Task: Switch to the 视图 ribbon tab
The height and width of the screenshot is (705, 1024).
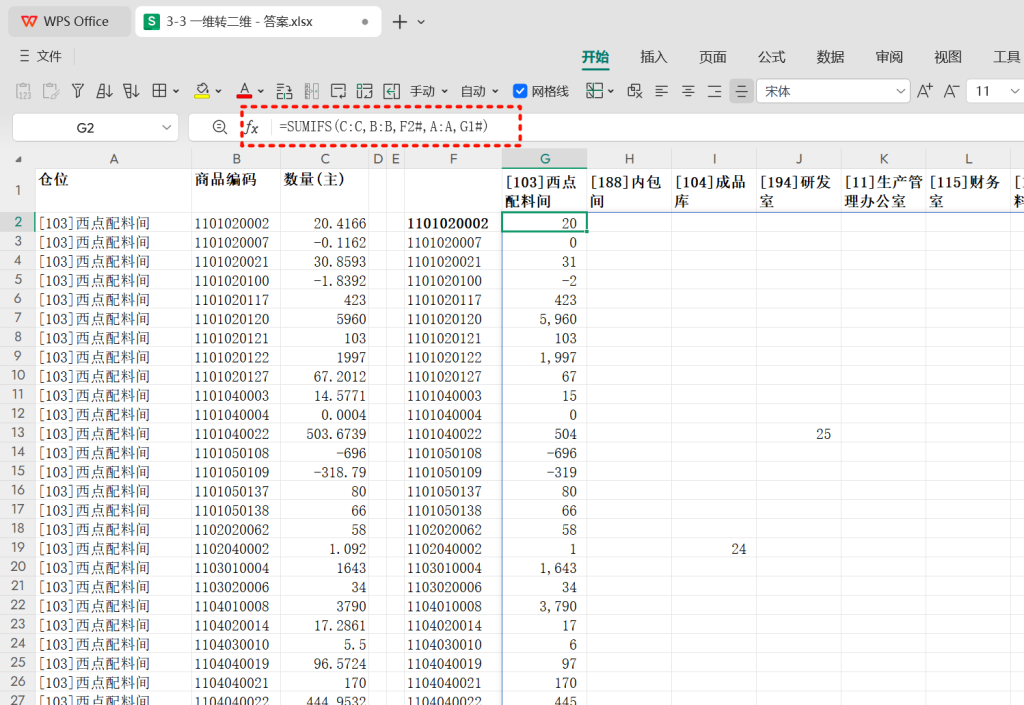Action: click(x=948, y=57)
